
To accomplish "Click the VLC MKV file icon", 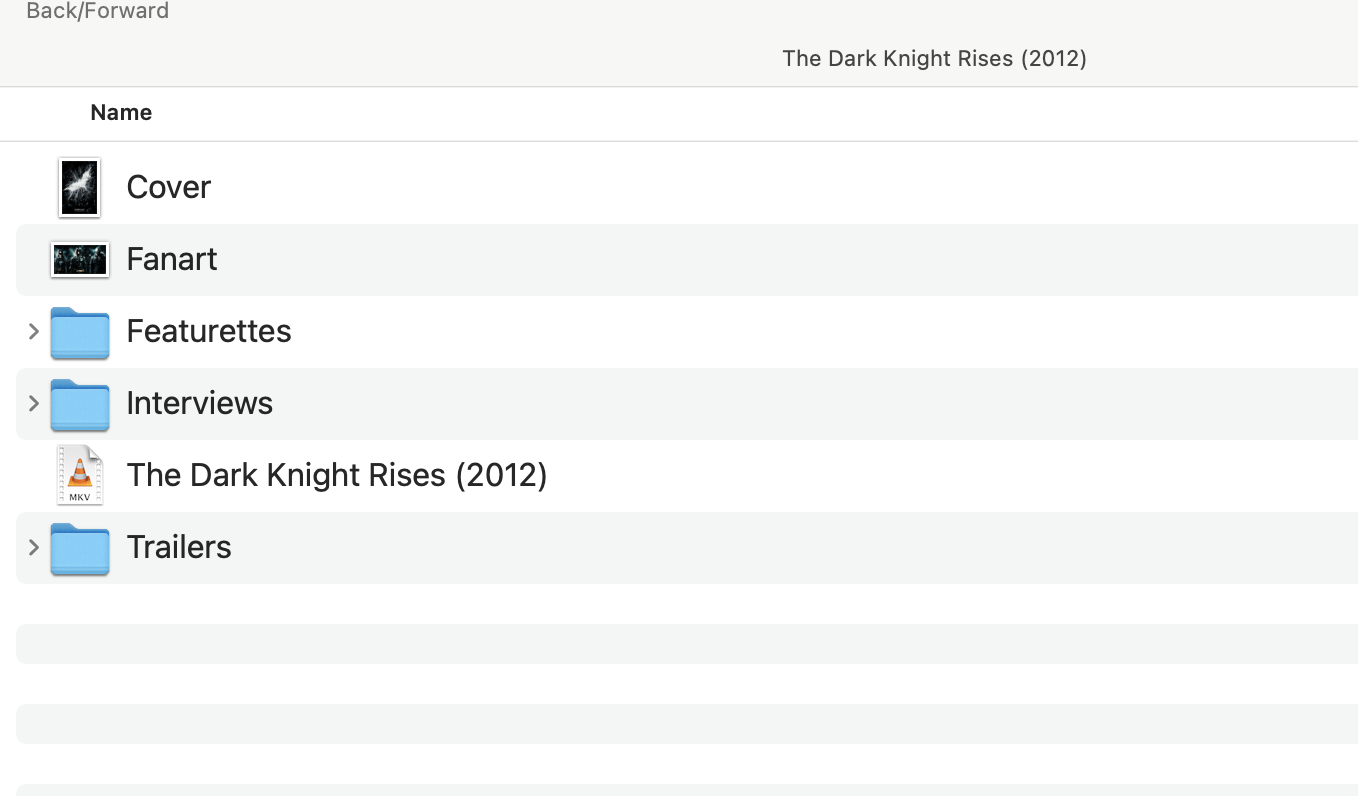I will click(80, 475).
